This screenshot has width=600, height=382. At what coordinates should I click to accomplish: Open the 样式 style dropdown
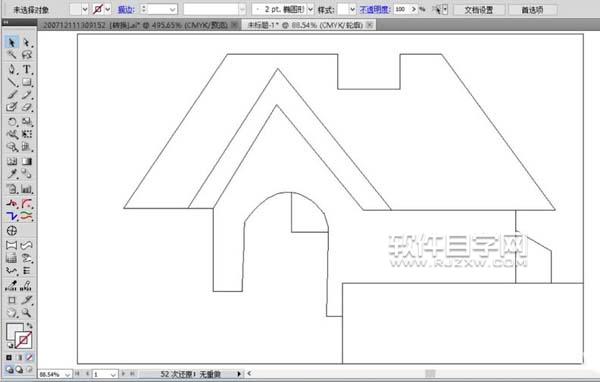(x=352, y=9)
